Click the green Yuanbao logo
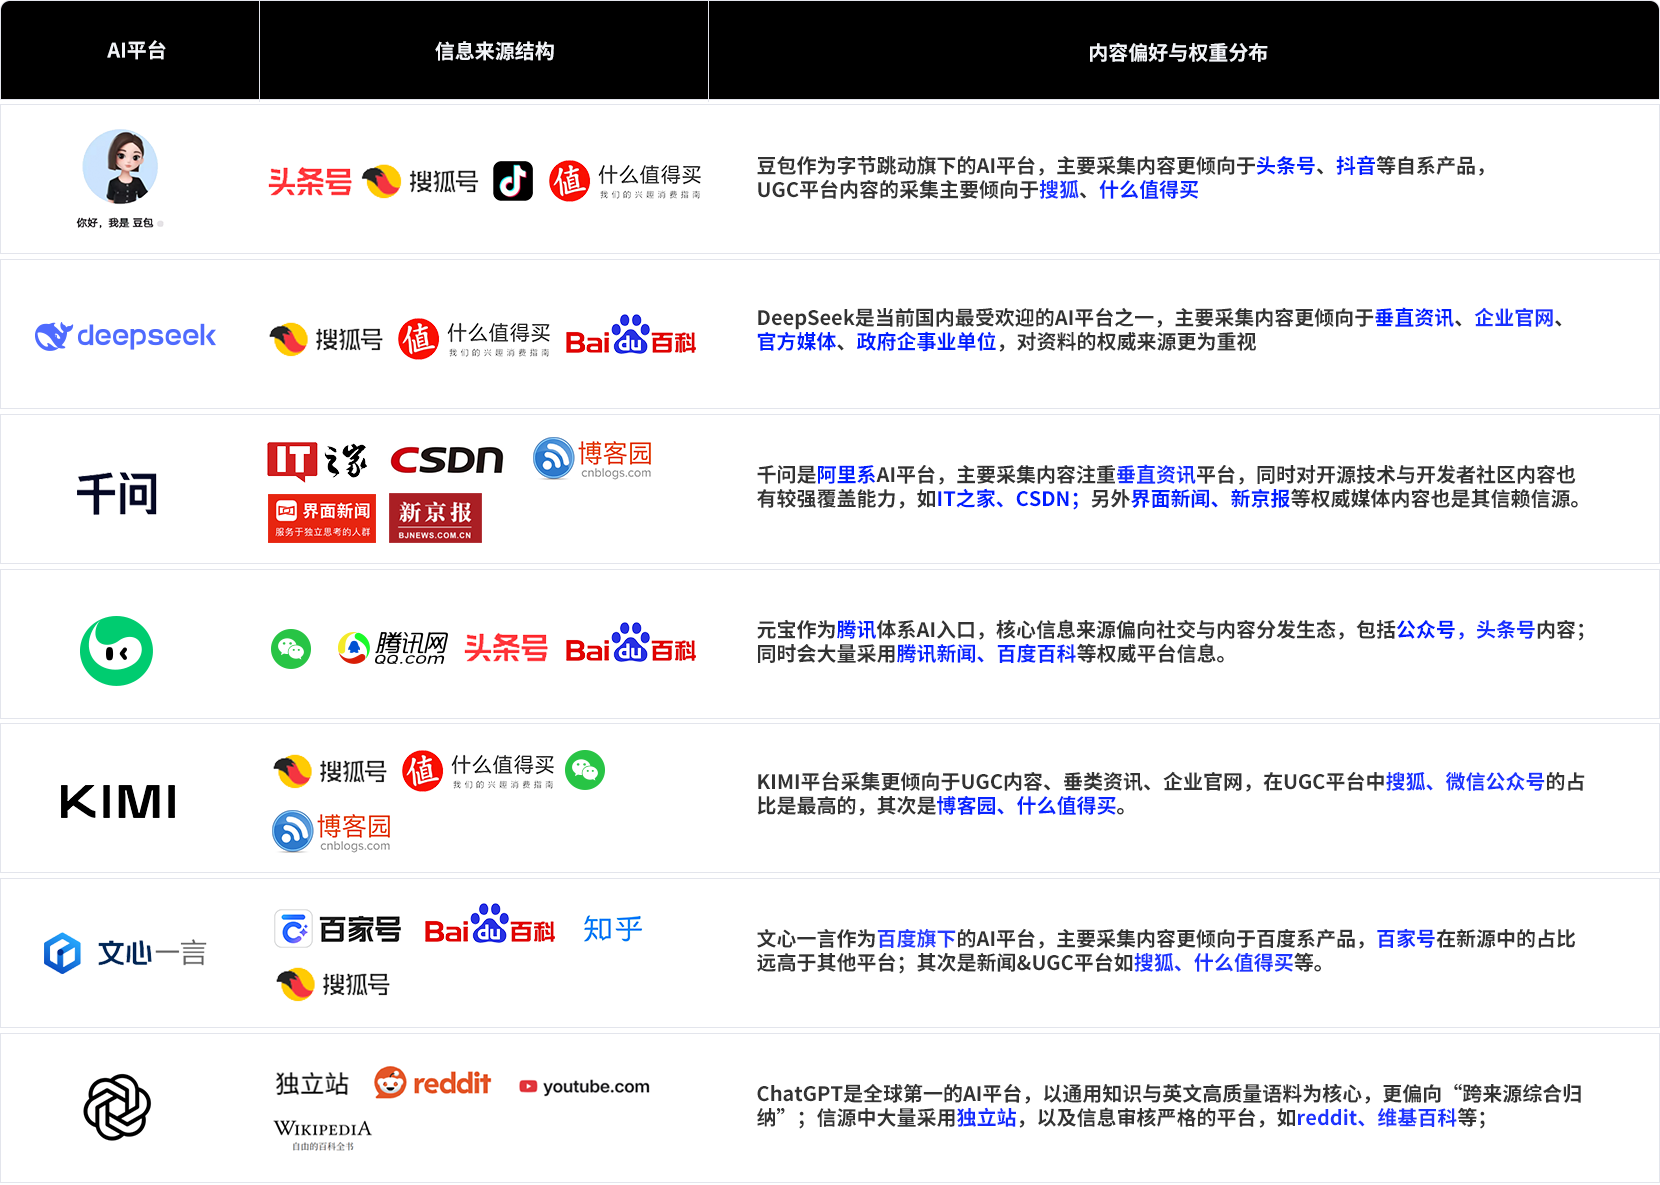The width and height of the screenshot is (1660, 1185). pos(117,651)
